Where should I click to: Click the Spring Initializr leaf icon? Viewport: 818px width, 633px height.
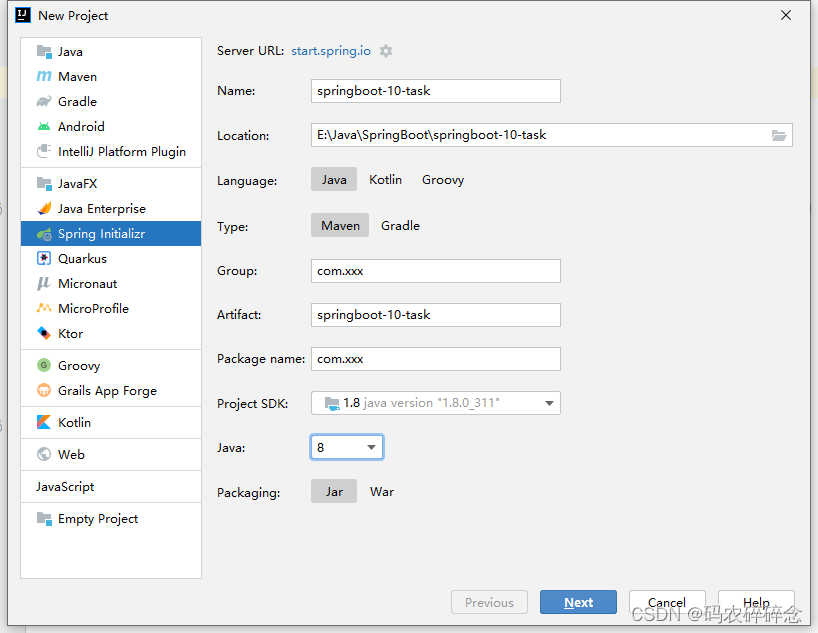point(44,234)
